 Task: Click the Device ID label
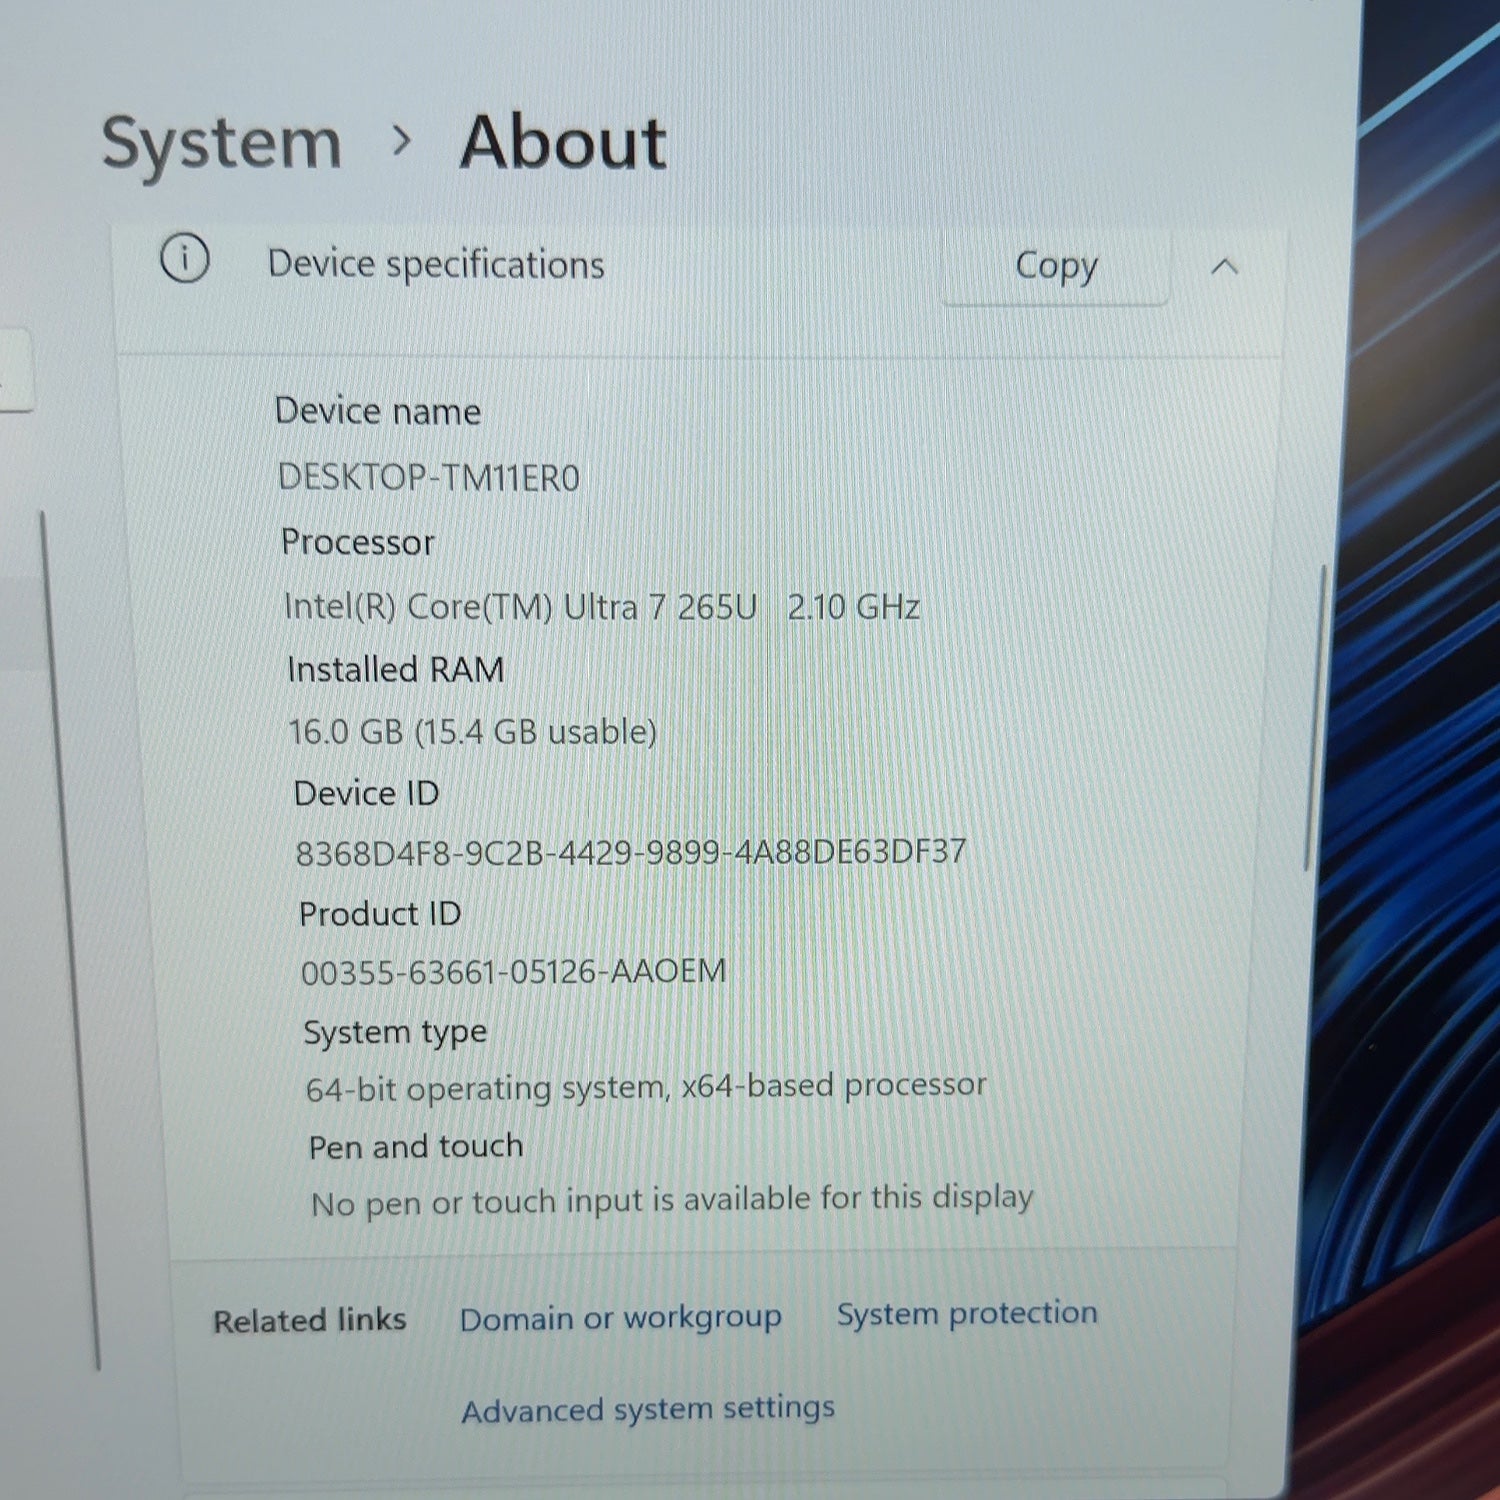pyautogui.click(x=367, y=793)
